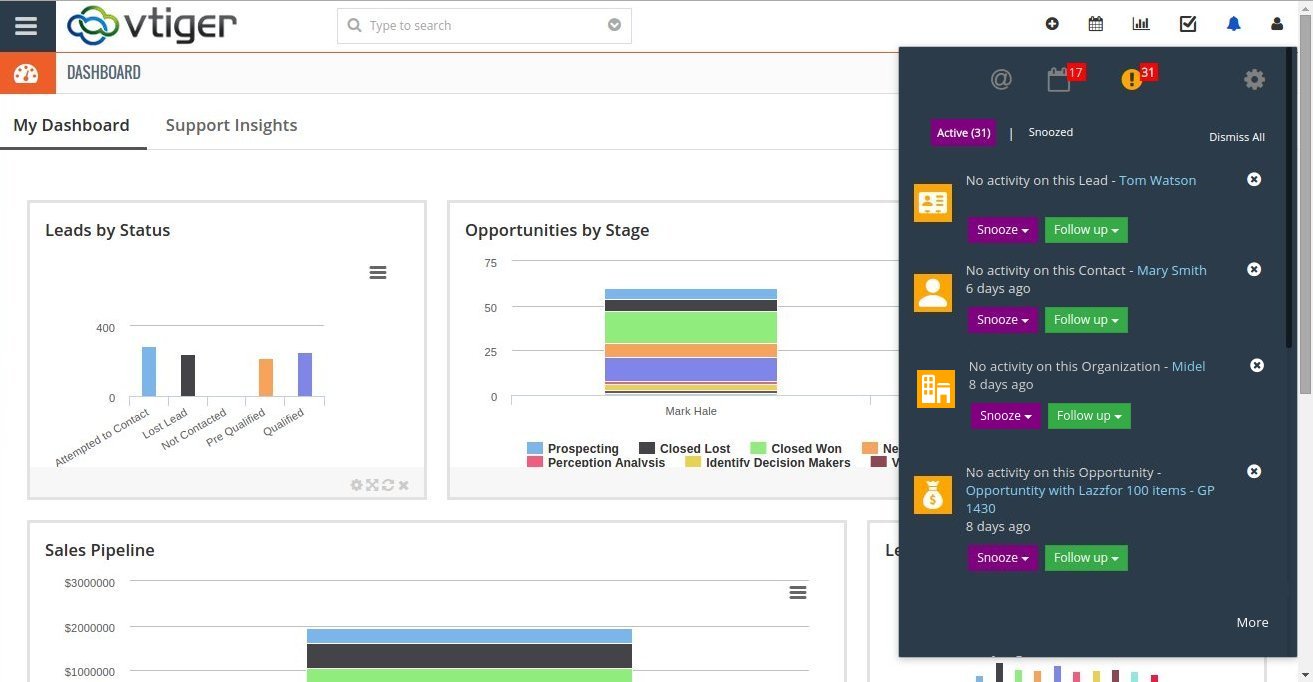Open the Leads by Status widget settings gear
1313x682 pixels.
(x=356, y=484)
